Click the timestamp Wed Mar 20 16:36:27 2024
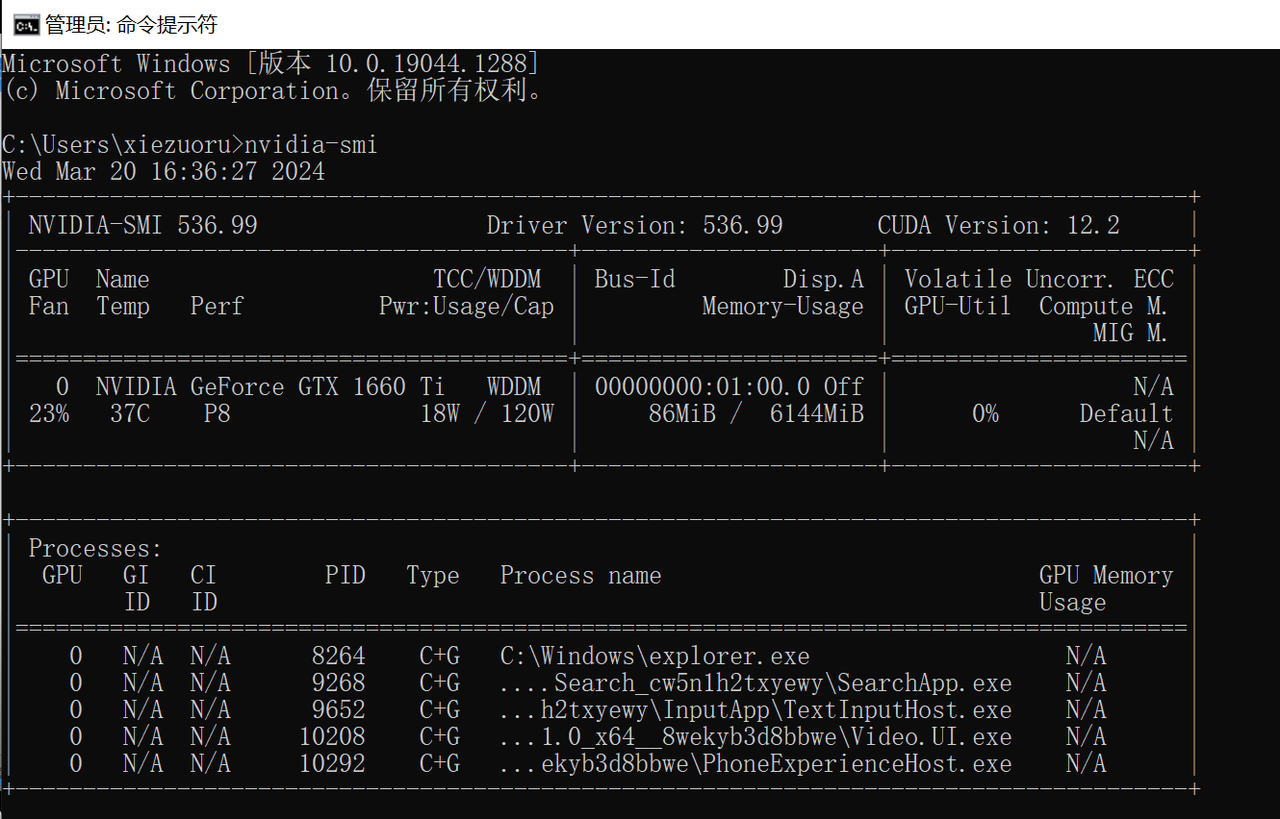This screenshot has width=1280, height=819. coord(164,171)
